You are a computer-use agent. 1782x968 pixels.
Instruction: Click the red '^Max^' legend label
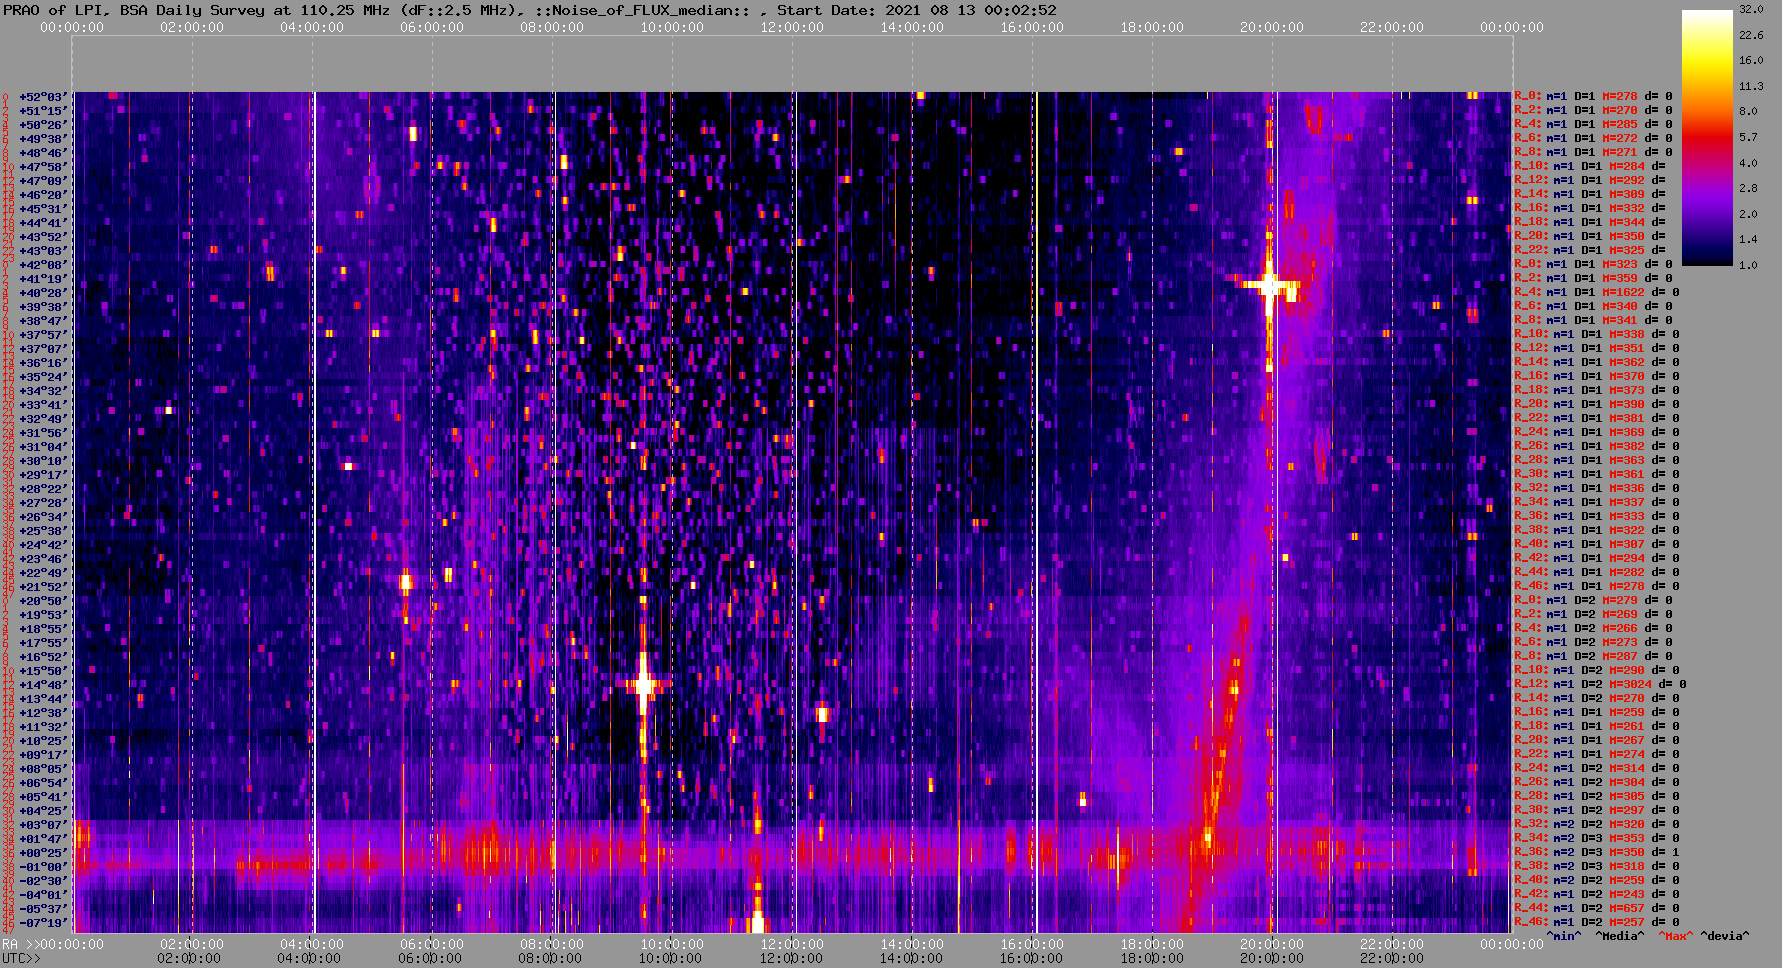click(1674, 937)
